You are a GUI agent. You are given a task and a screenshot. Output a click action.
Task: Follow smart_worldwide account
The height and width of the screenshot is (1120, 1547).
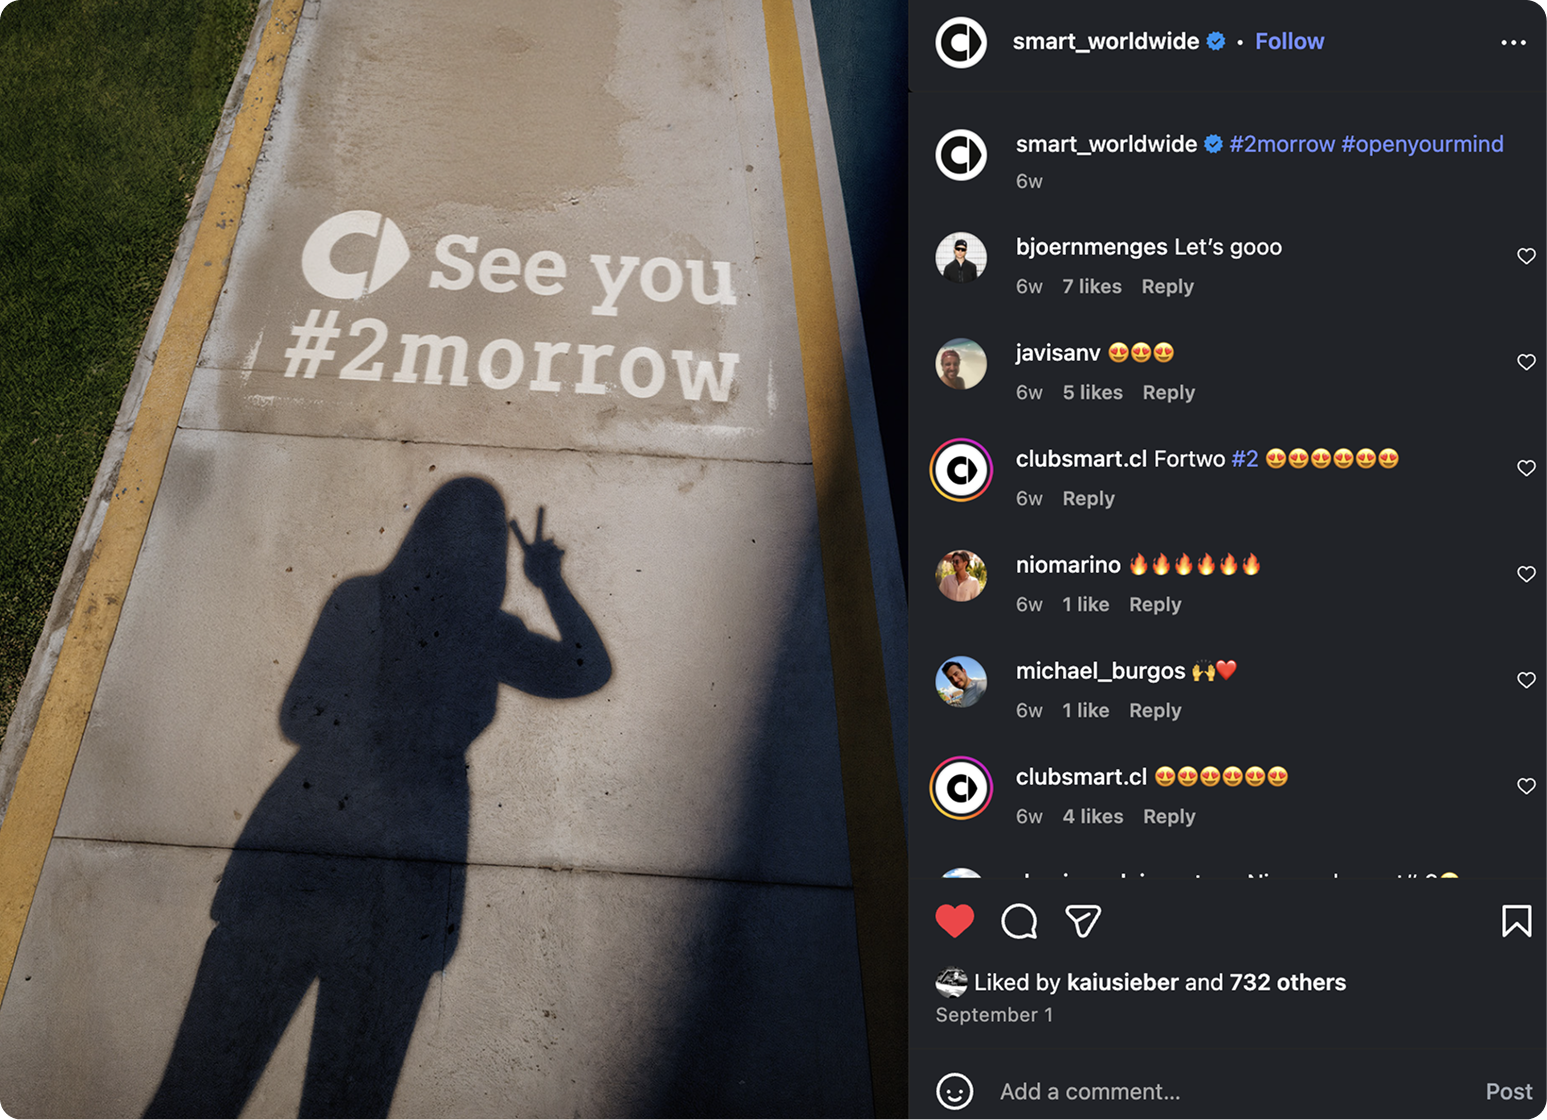(1289, 41)
